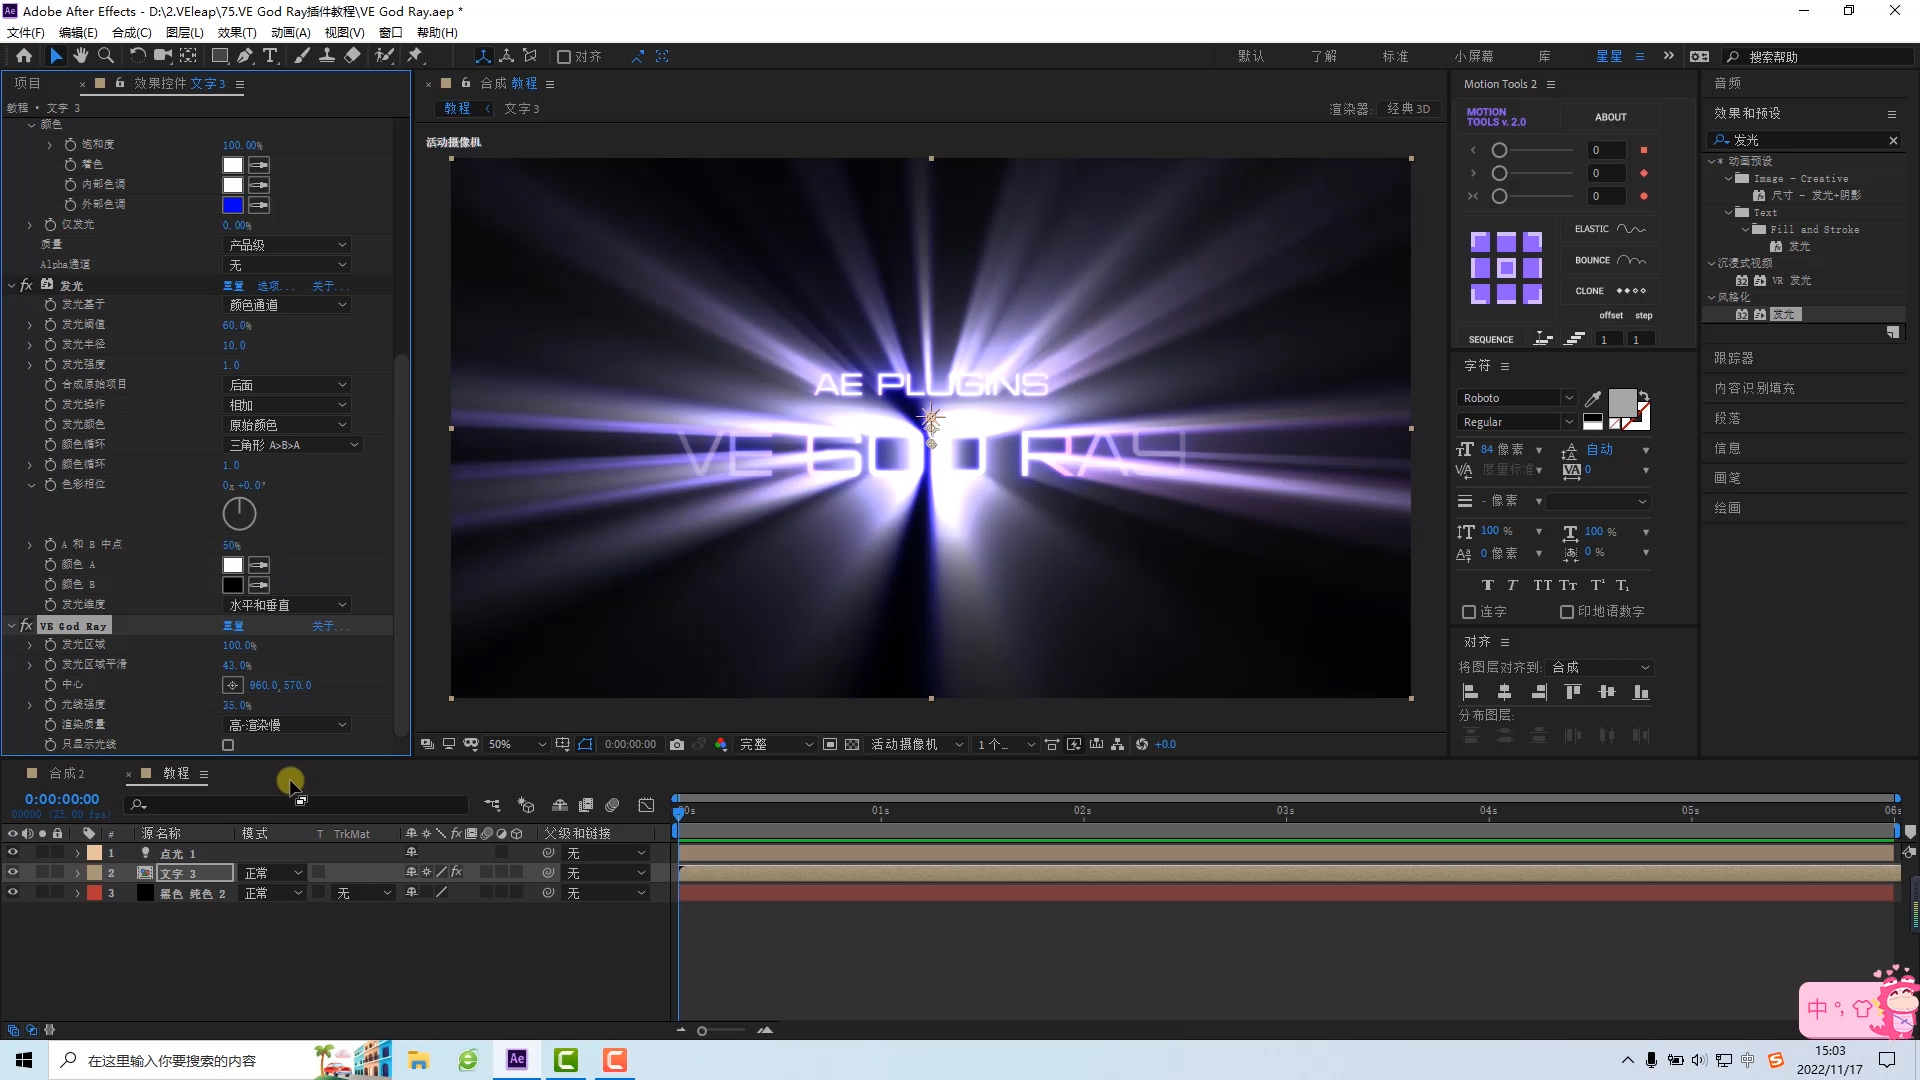The image size is (1920, 1080).
Task: Toggle the Snapping 对齐 checkbox
Action: click(x=564, y=57)
